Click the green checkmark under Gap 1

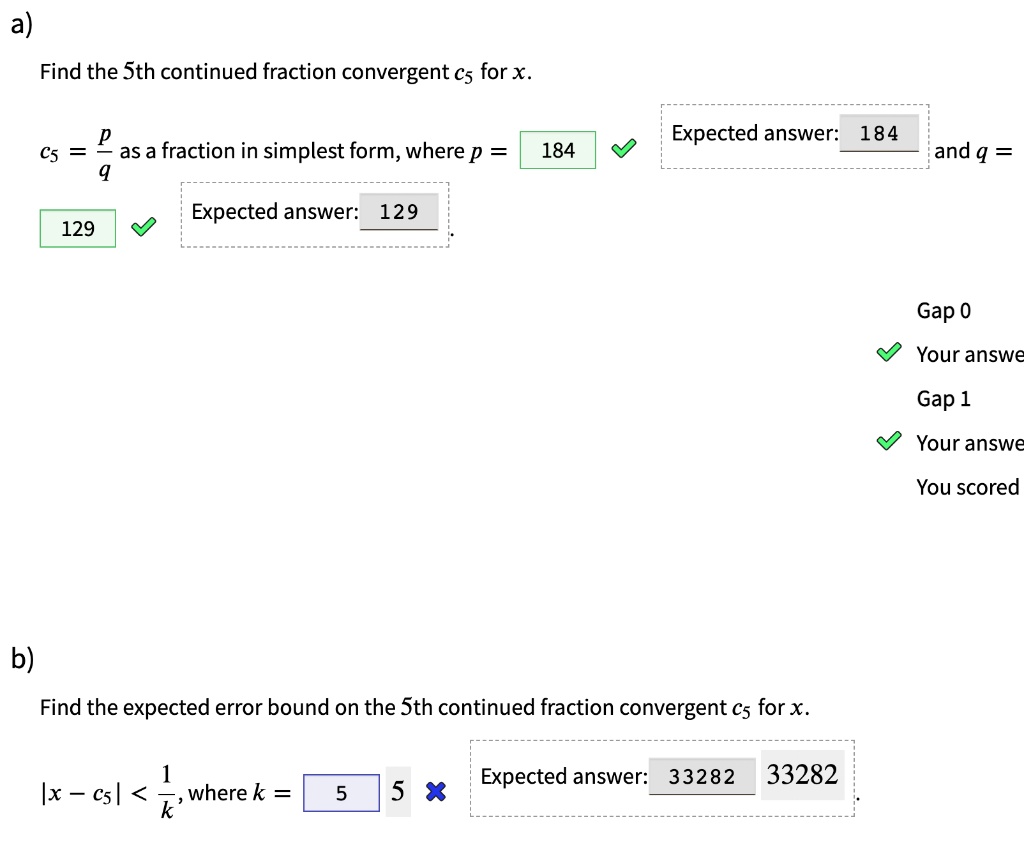coord(889,441)
